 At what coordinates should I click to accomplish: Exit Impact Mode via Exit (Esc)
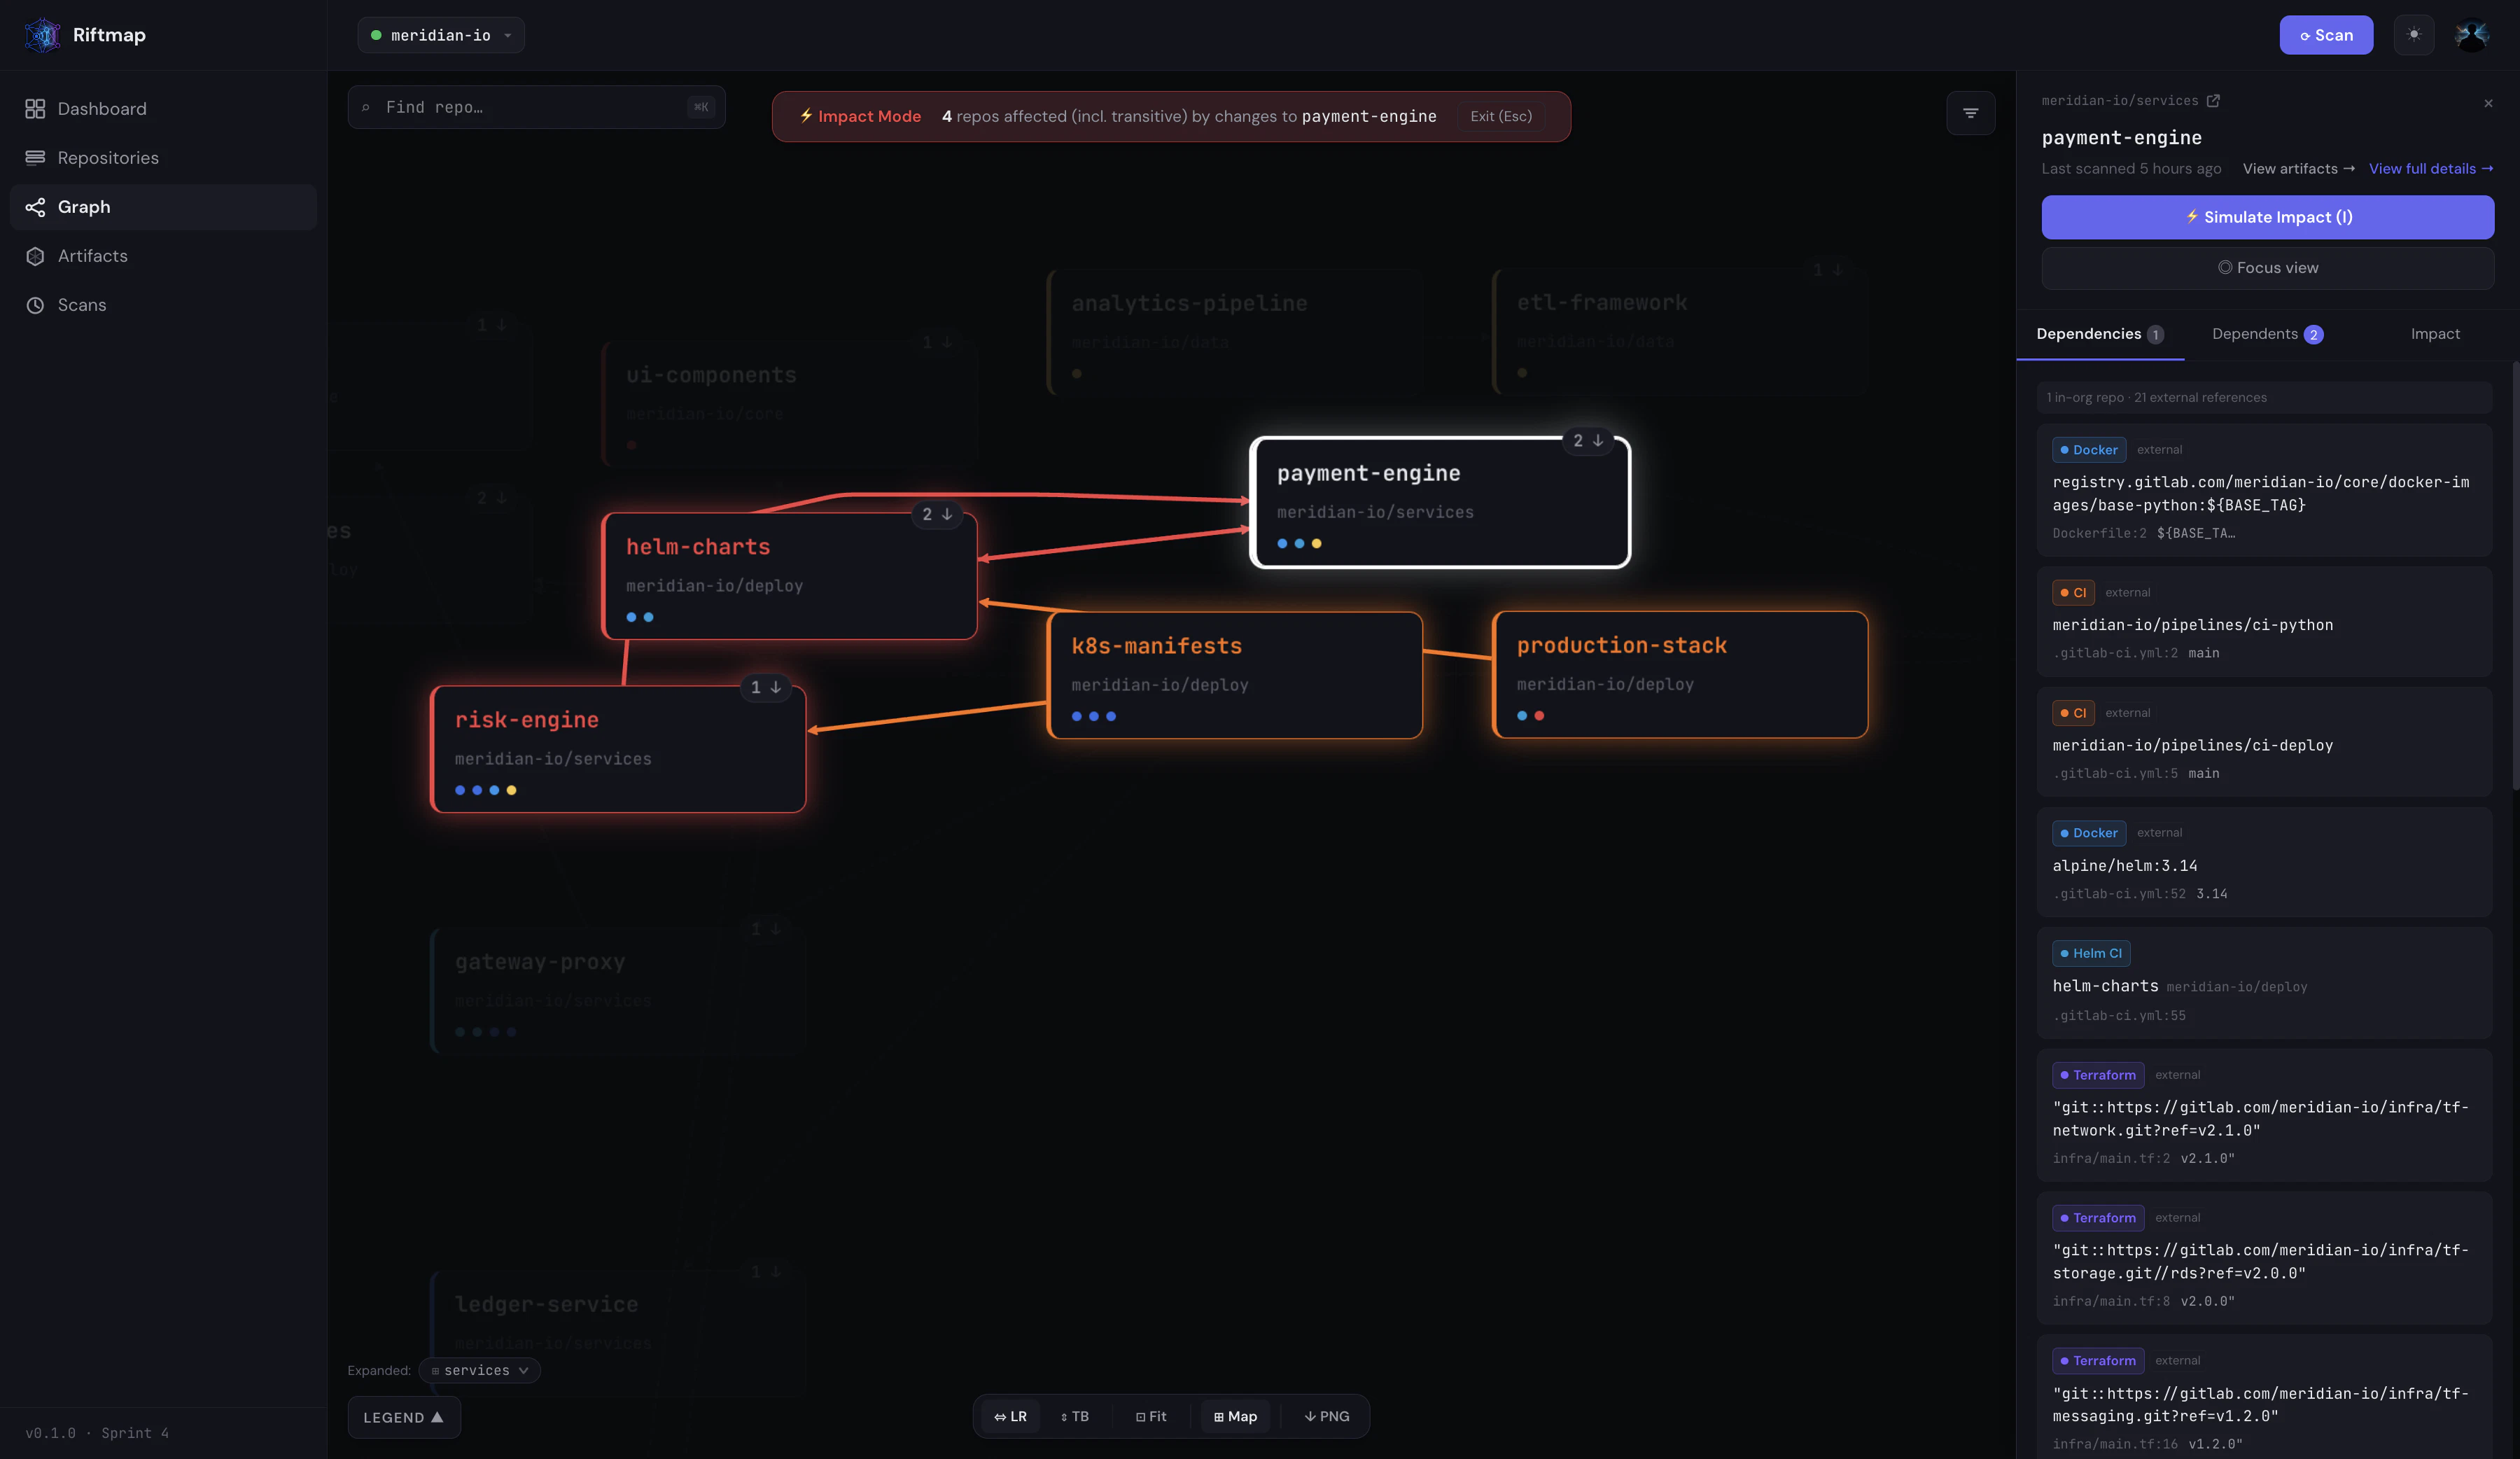1501,116
